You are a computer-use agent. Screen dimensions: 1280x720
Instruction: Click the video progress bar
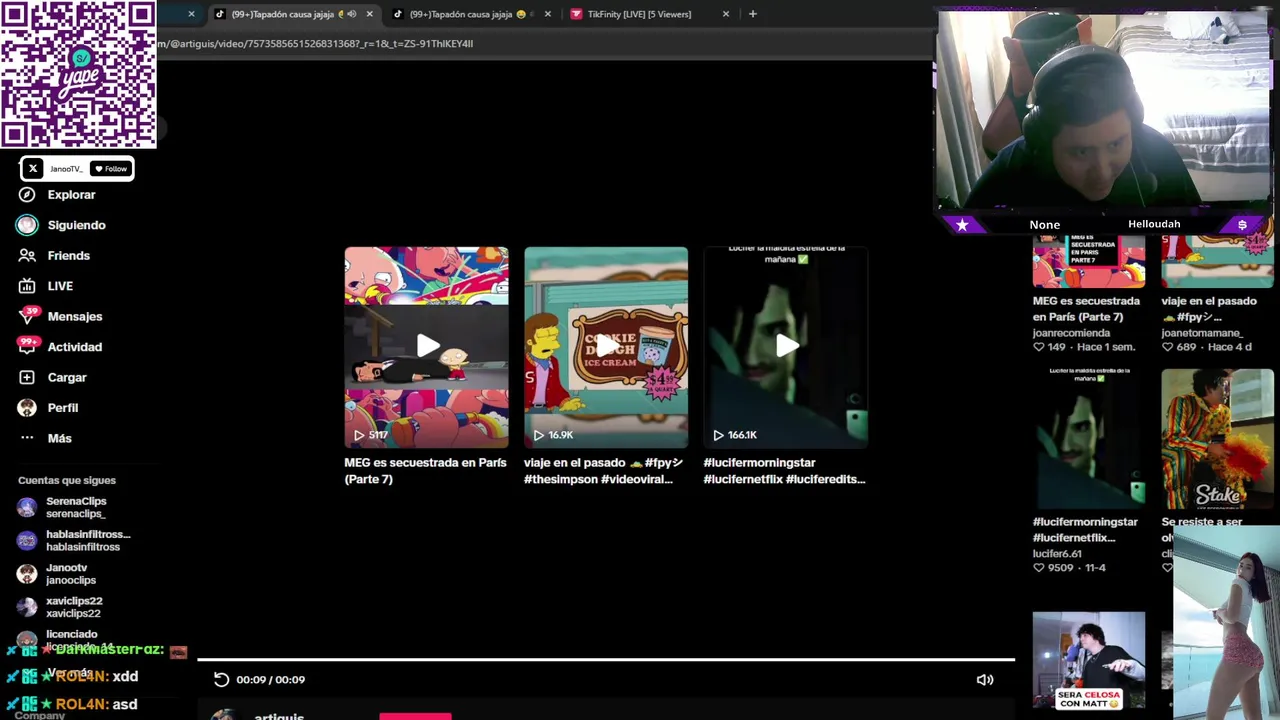(606, 660)
